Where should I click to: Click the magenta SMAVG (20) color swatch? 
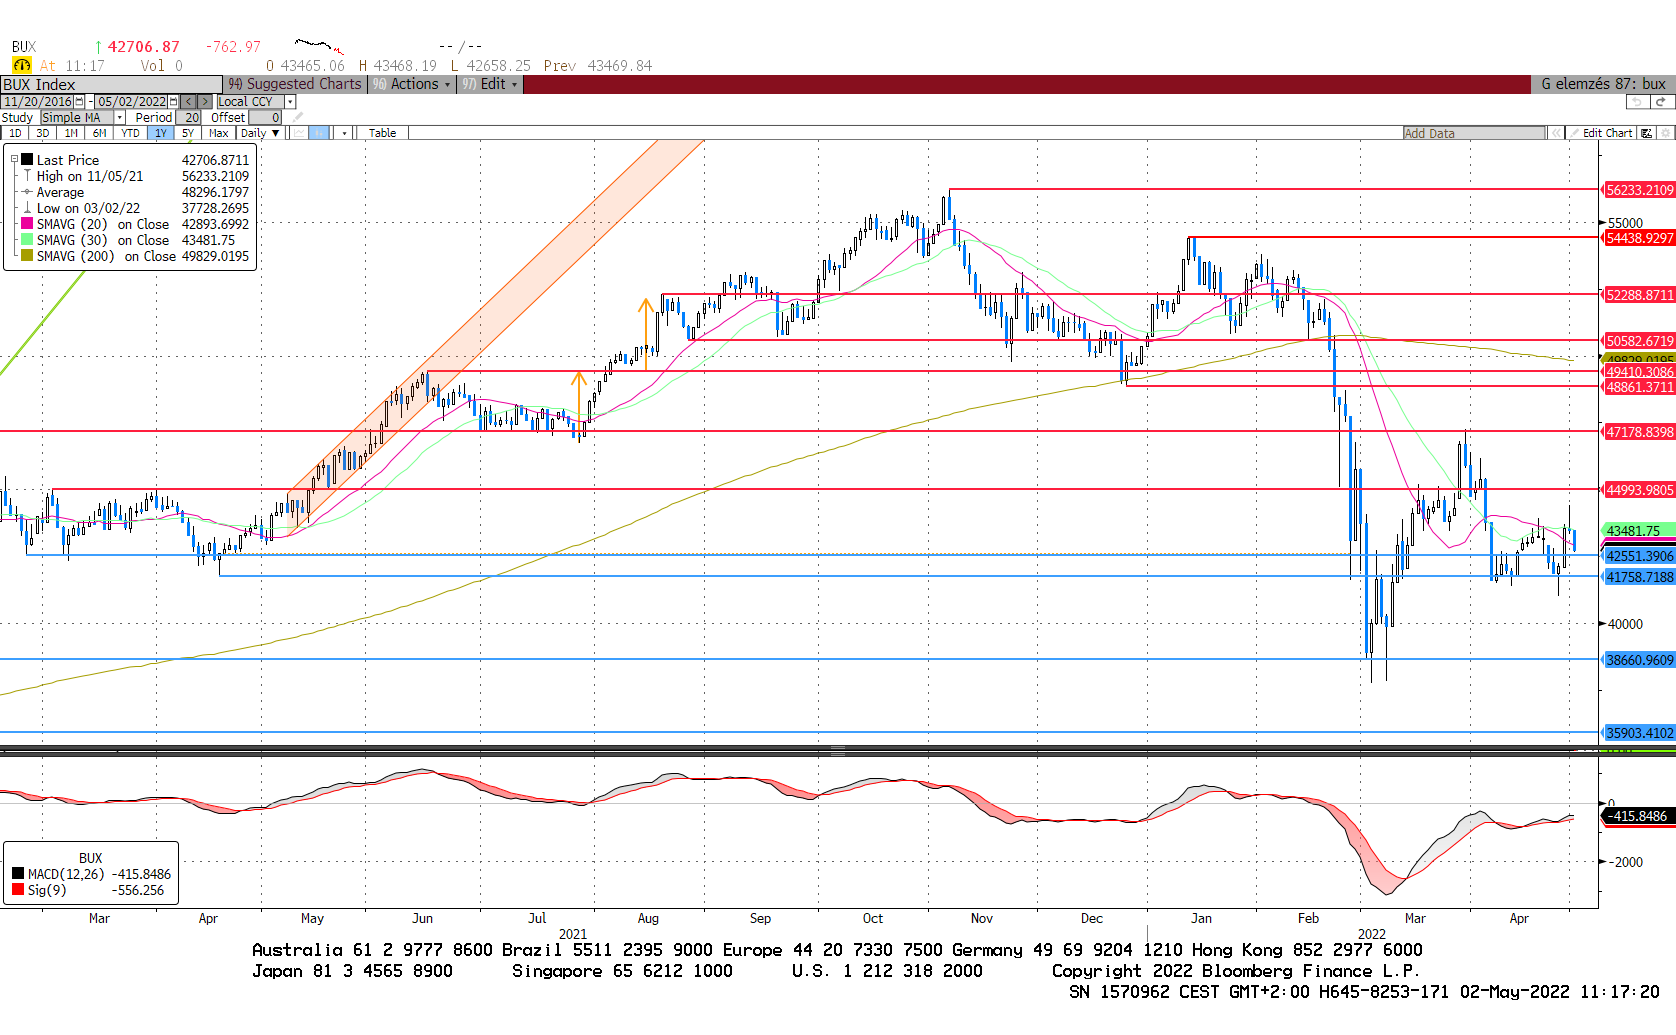28,224
